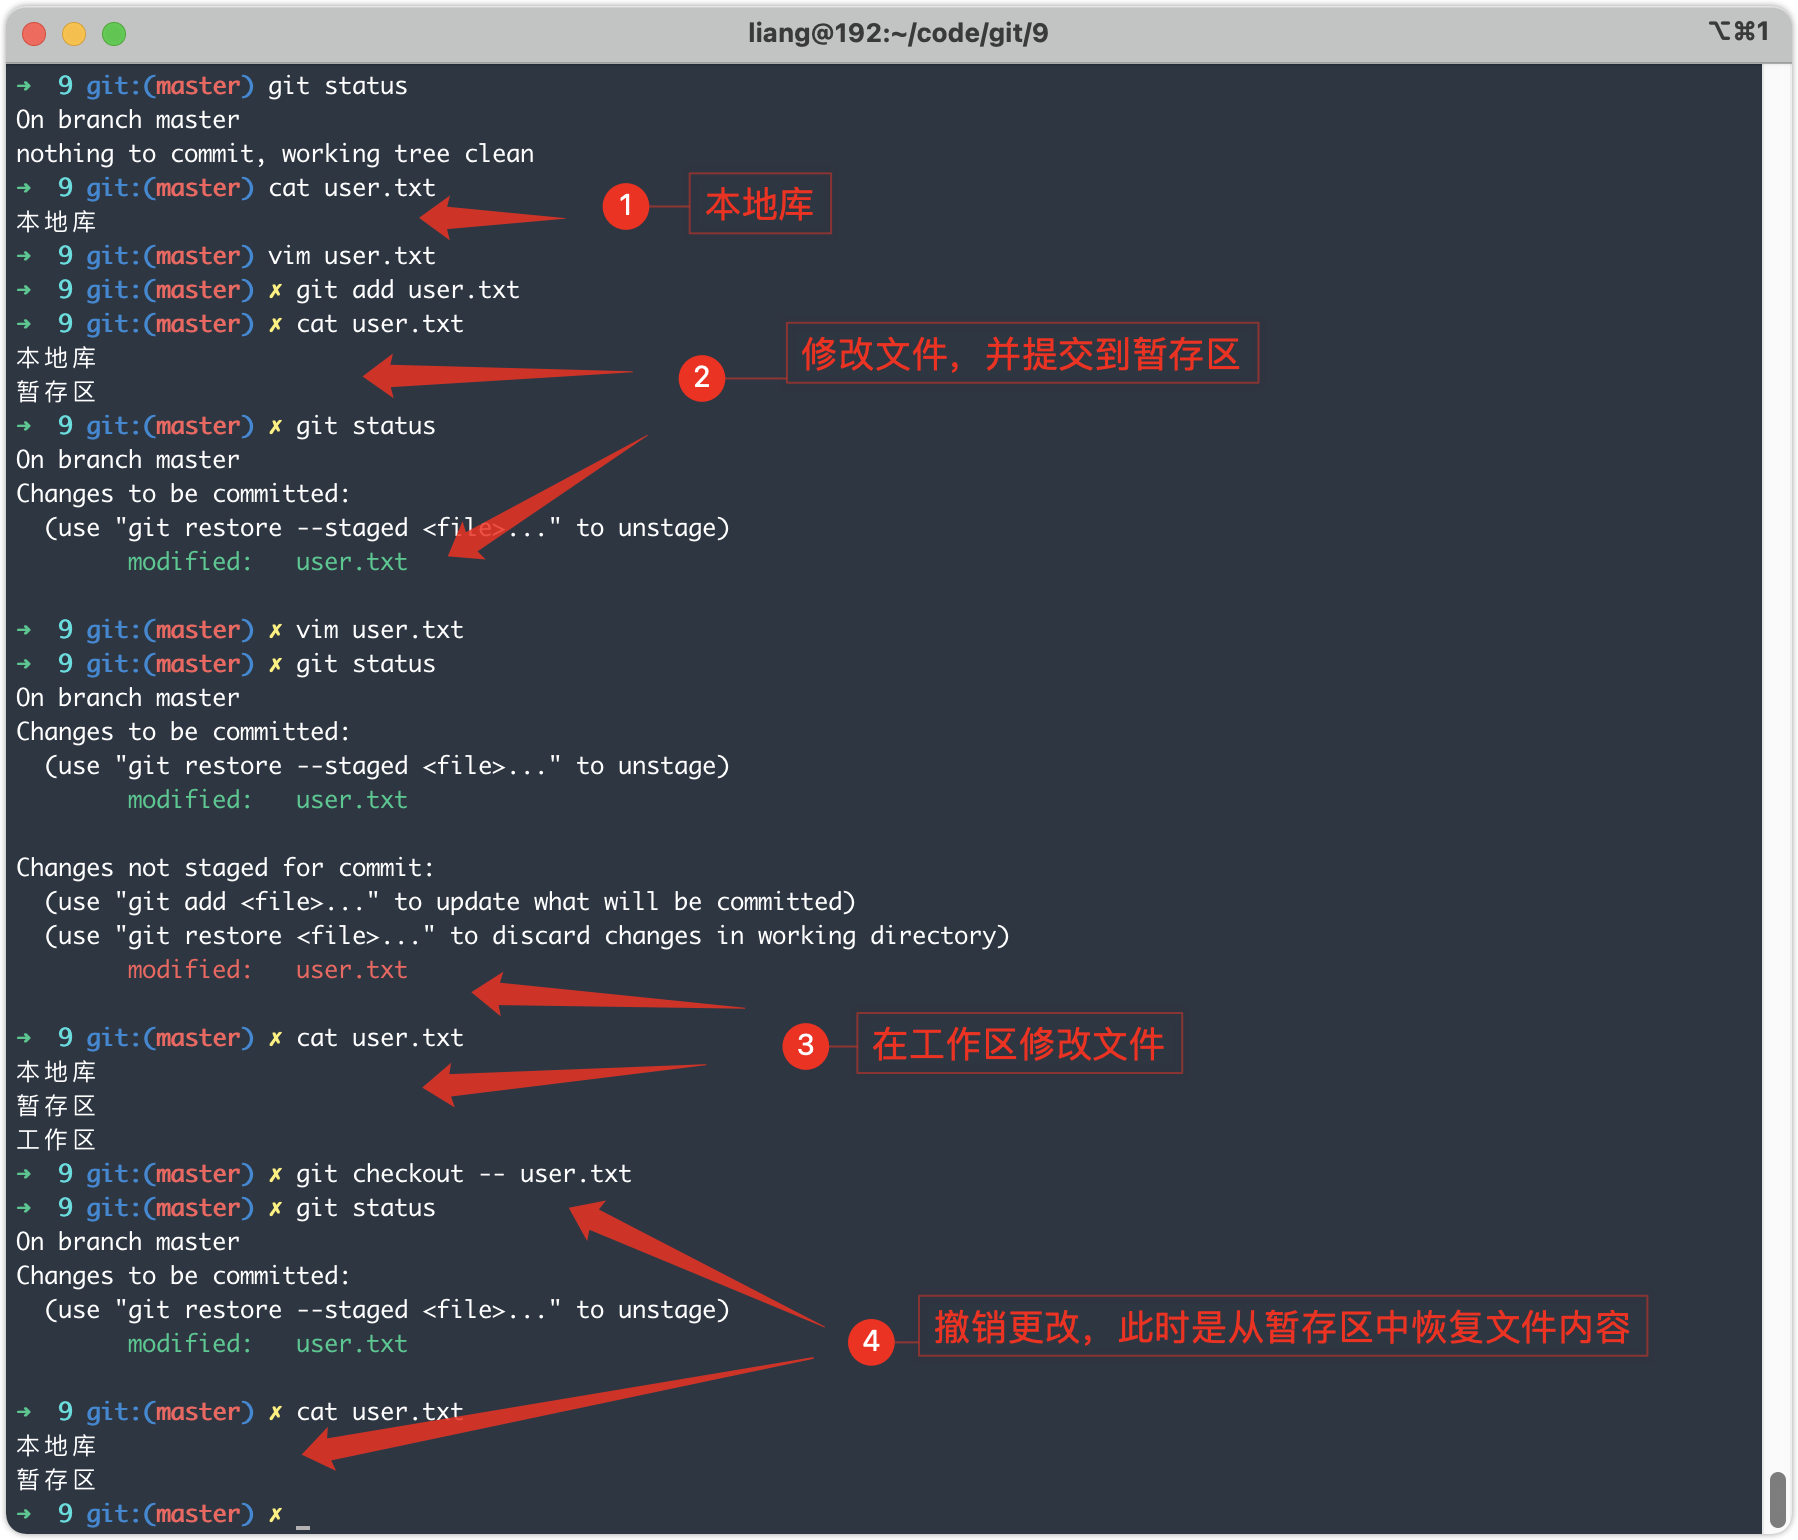Image resolution: width=1798 pixels, height=1540 pixels.
Task: Click the yellow minimize window button
Action: coord(74,34)
